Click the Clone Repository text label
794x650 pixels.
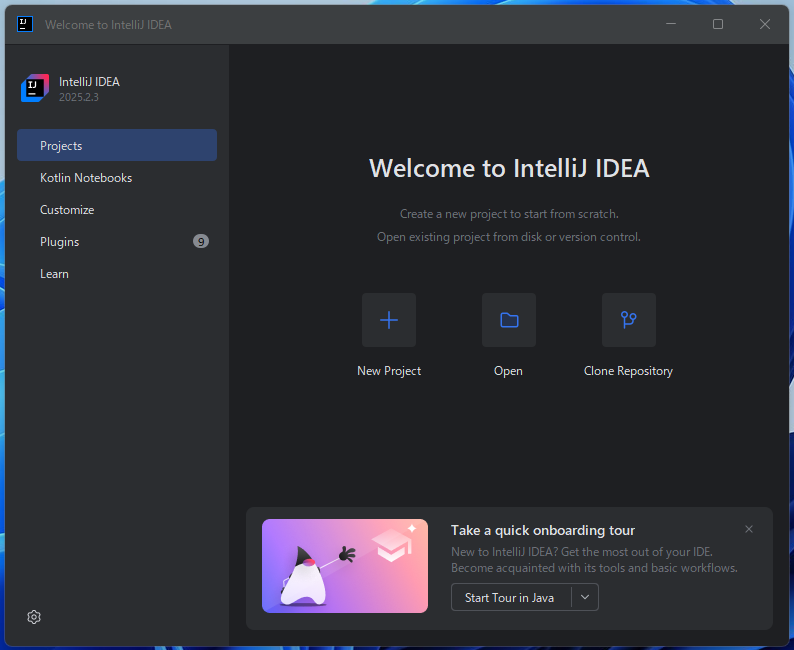tap(628, 371)
